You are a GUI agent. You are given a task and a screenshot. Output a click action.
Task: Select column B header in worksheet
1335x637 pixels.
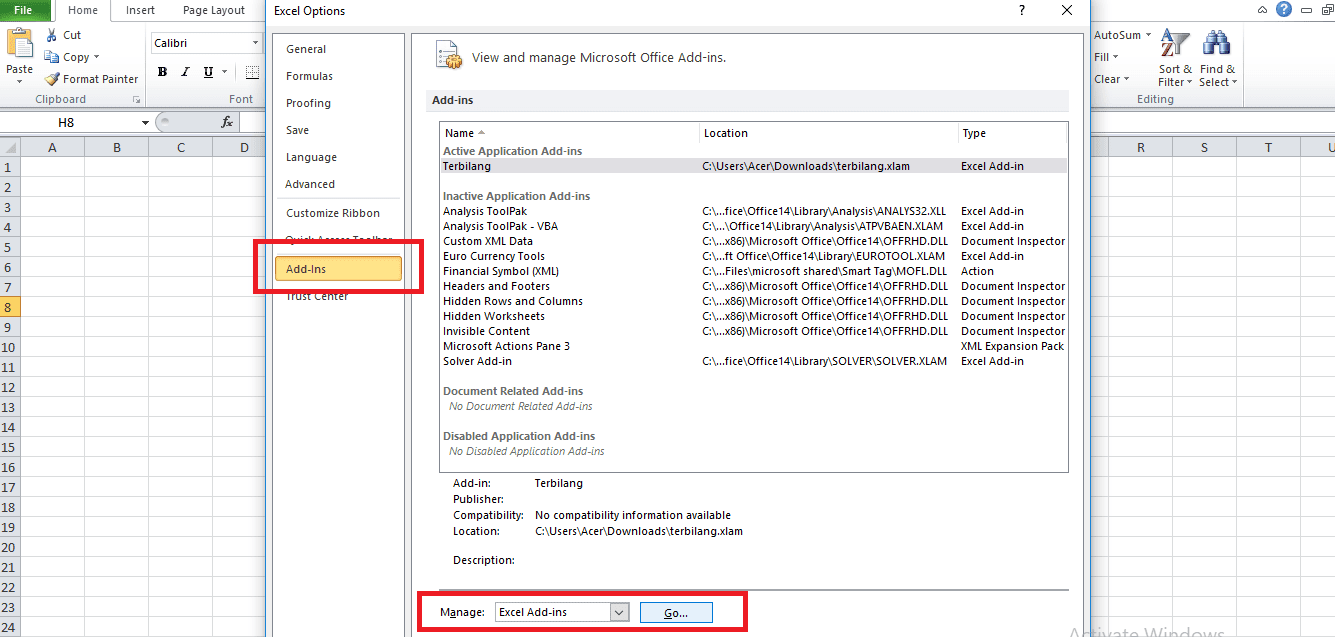pos(117,148)
